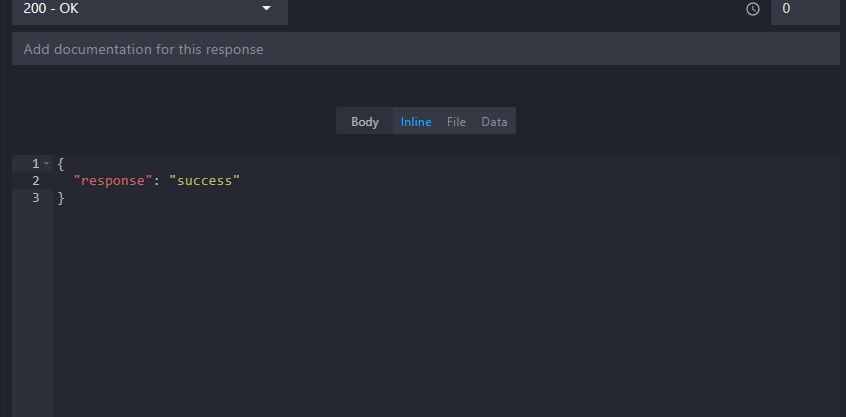The height and width of the screenshot is (417, 846).
Task: Place cursor in the "response" key
Action: [113, 181]
